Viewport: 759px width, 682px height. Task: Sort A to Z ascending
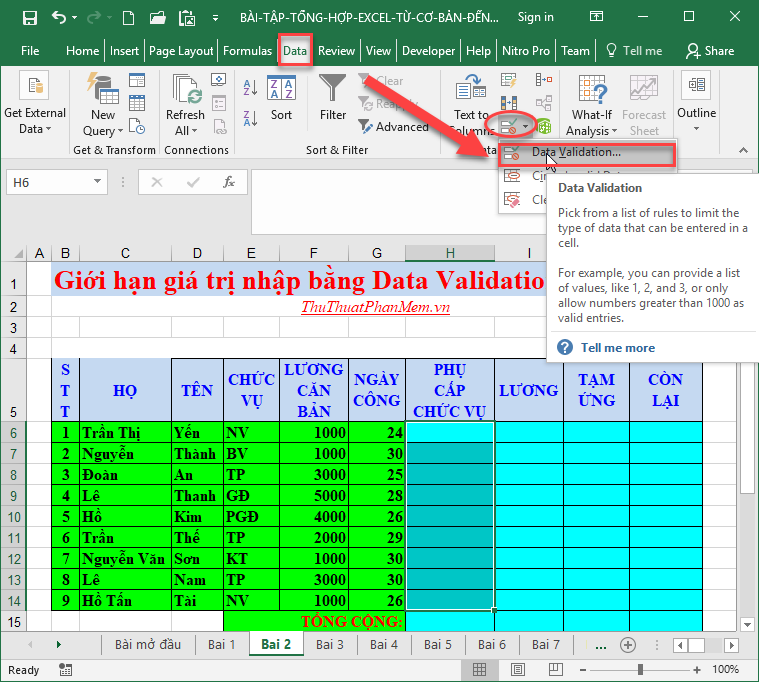point(250,88)
